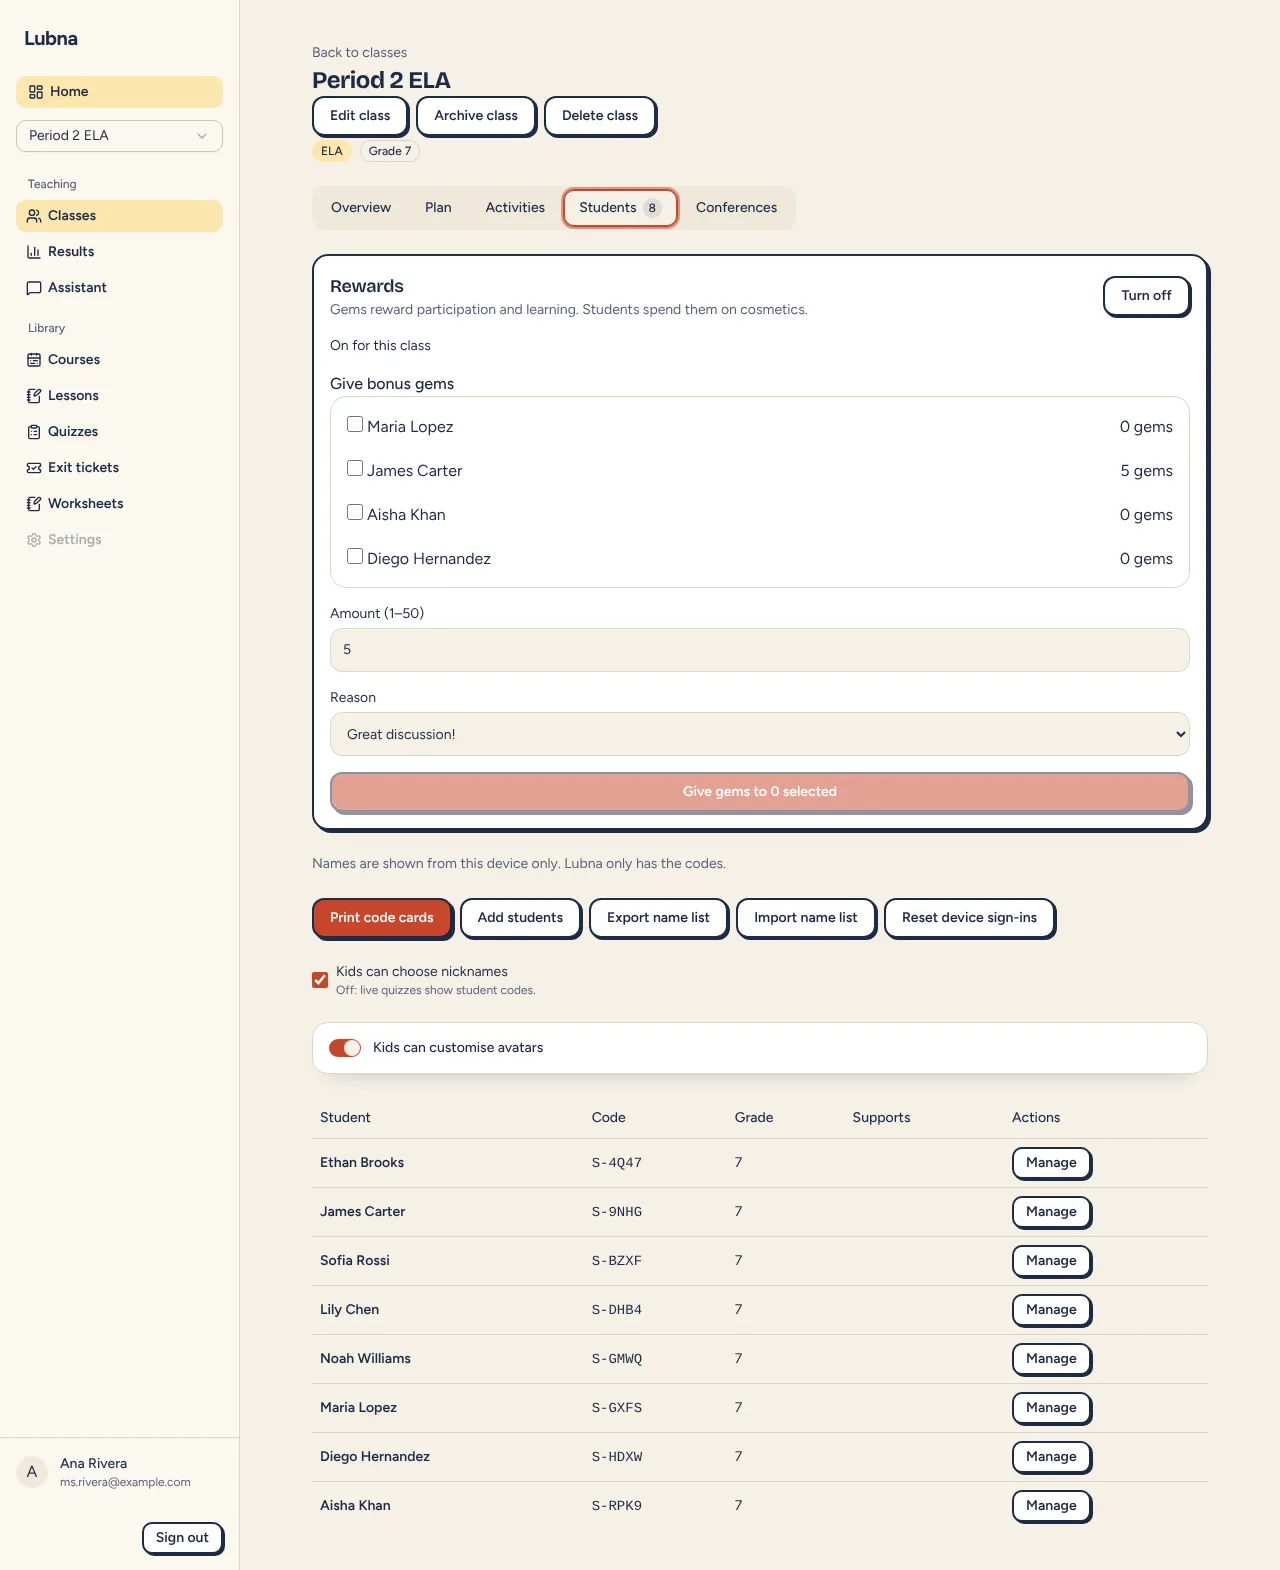Click Give gems to 0 selected
Image resolution: width=1280 pixels, height=1570 pixels.
(760, 792)
